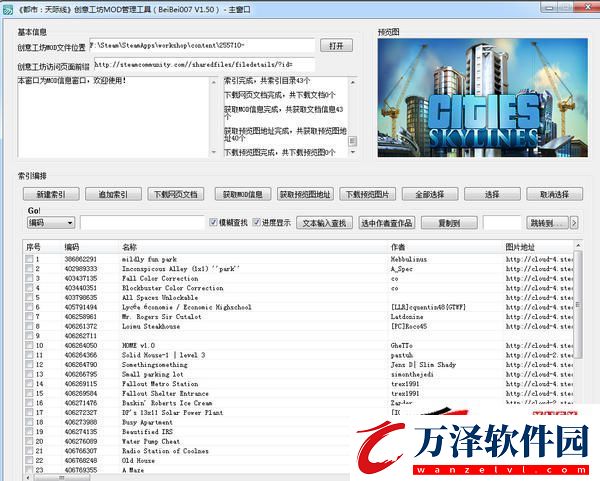Click the 新建索引 button

[51, 194]
